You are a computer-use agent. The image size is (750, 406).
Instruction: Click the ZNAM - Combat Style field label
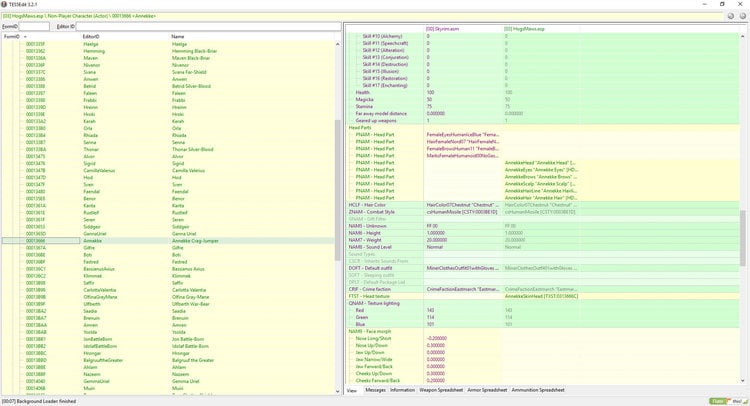click(371, 212)
